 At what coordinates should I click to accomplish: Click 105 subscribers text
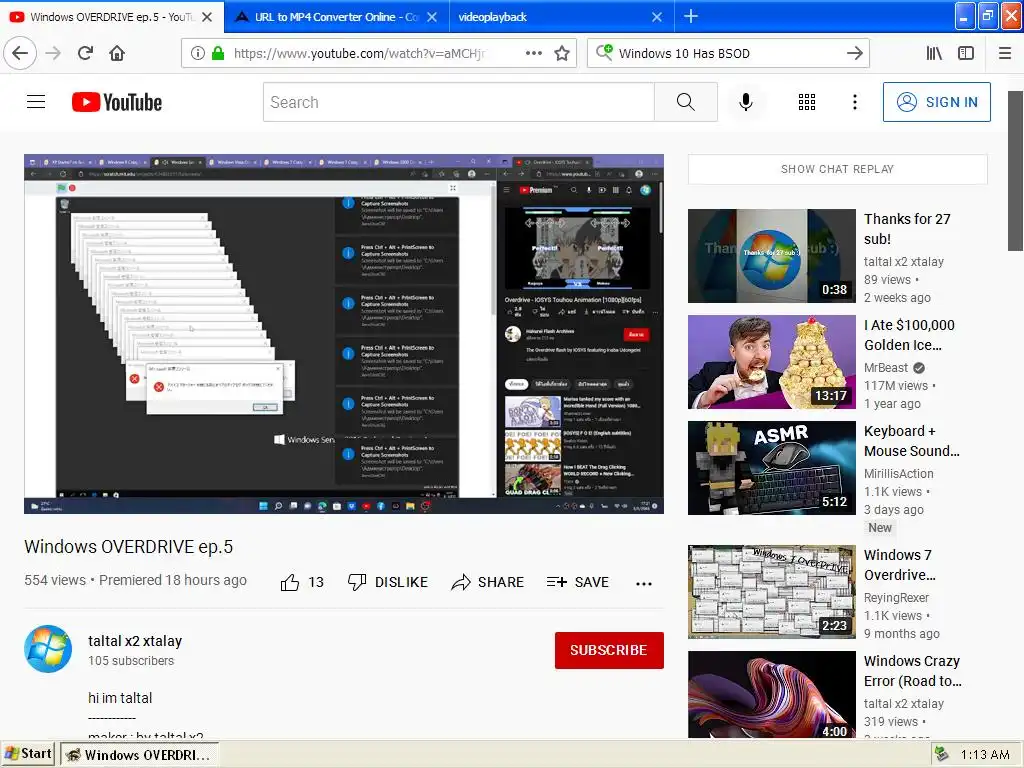pos(131,661)
